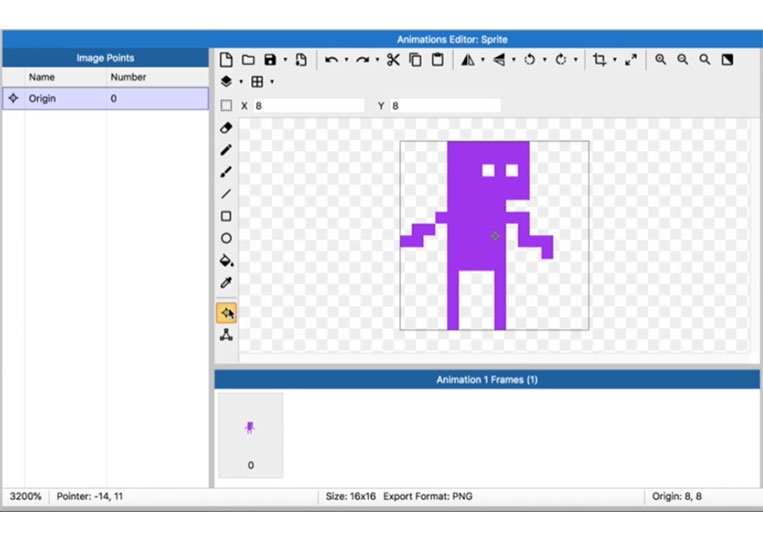Click the Animation 1 Frames (1) header
This screenshot has width=763, height=541.
[487, 379]
